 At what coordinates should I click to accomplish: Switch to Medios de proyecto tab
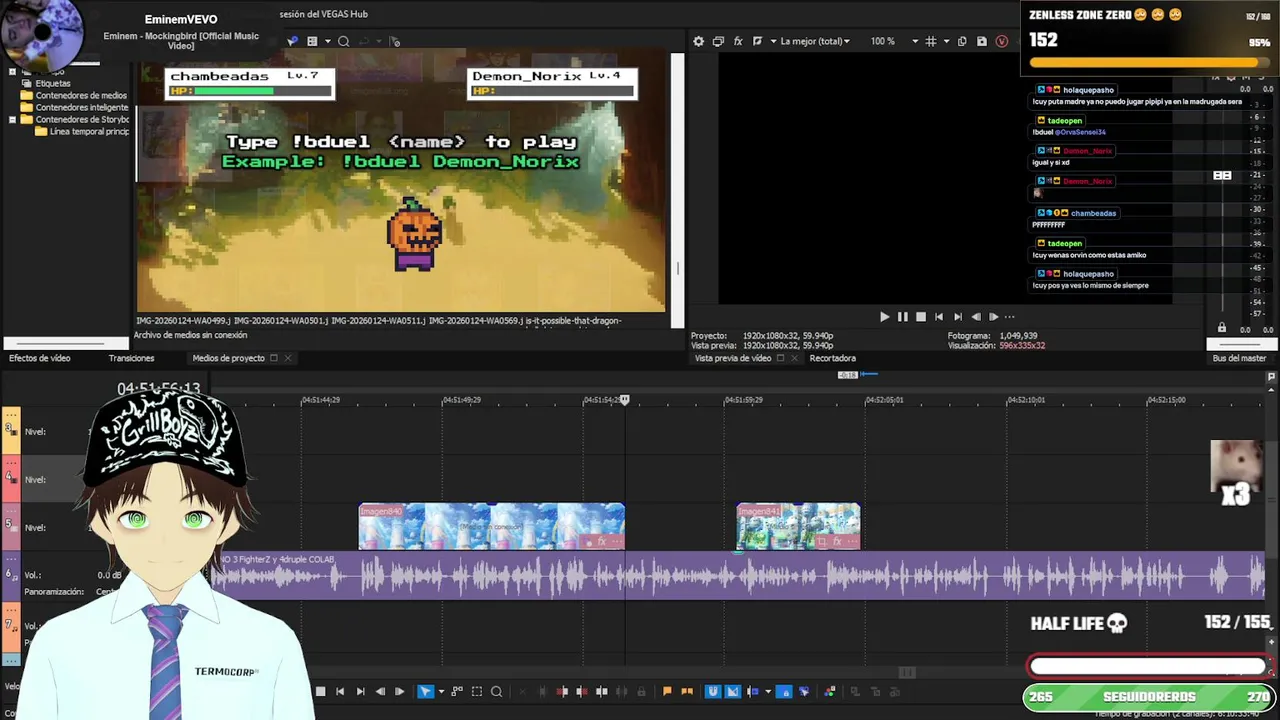click(228, 358)
